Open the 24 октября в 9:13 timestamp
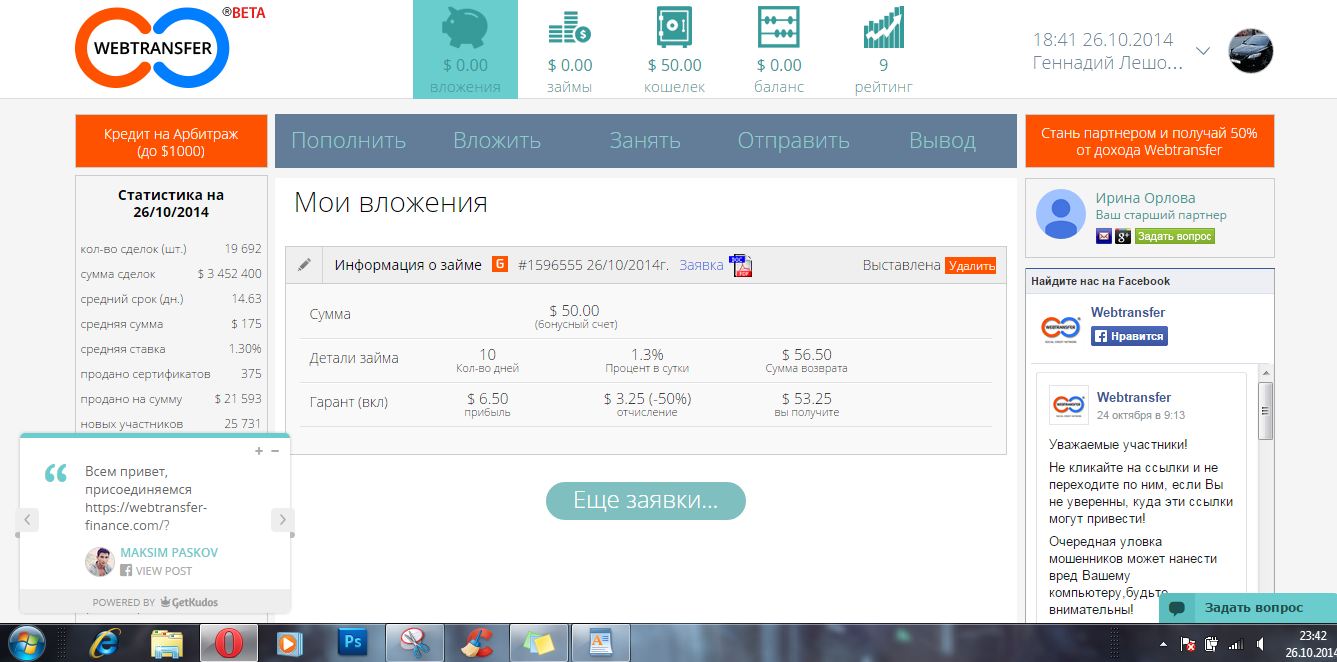 [1141, 415]
